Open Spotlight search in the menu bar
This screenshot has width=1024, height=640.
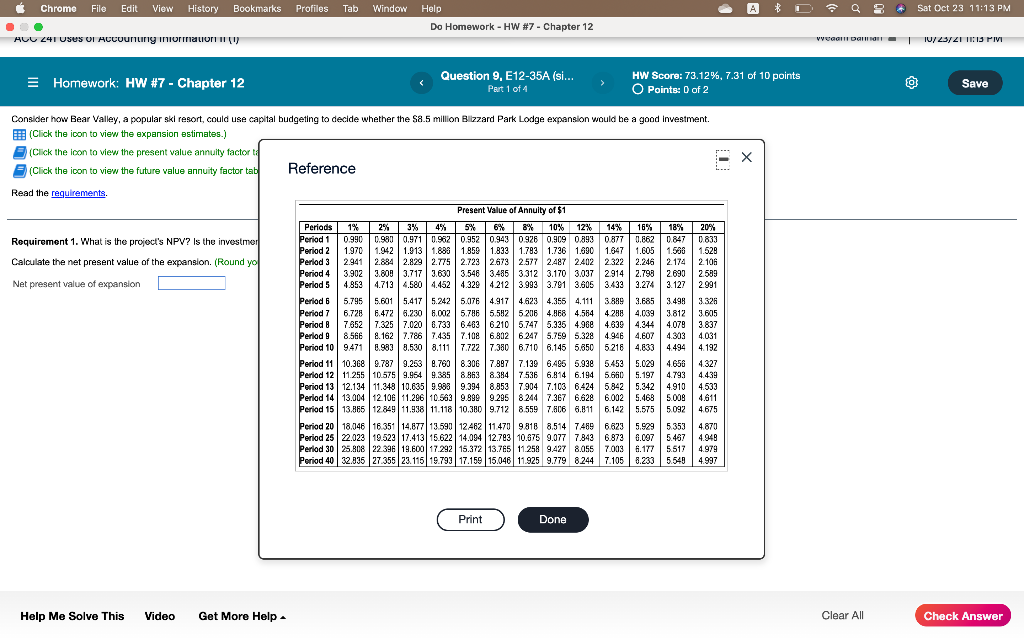[x=856, y=9]
